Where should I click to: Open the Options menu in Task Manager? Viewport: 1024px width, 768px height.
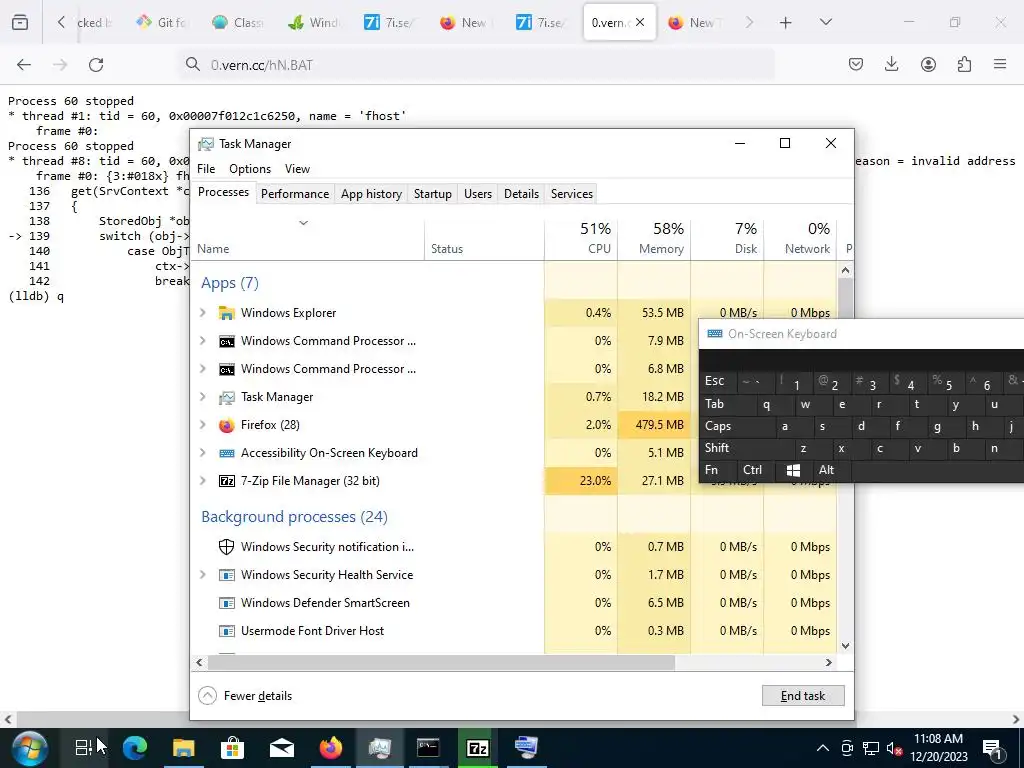(249, 169)
